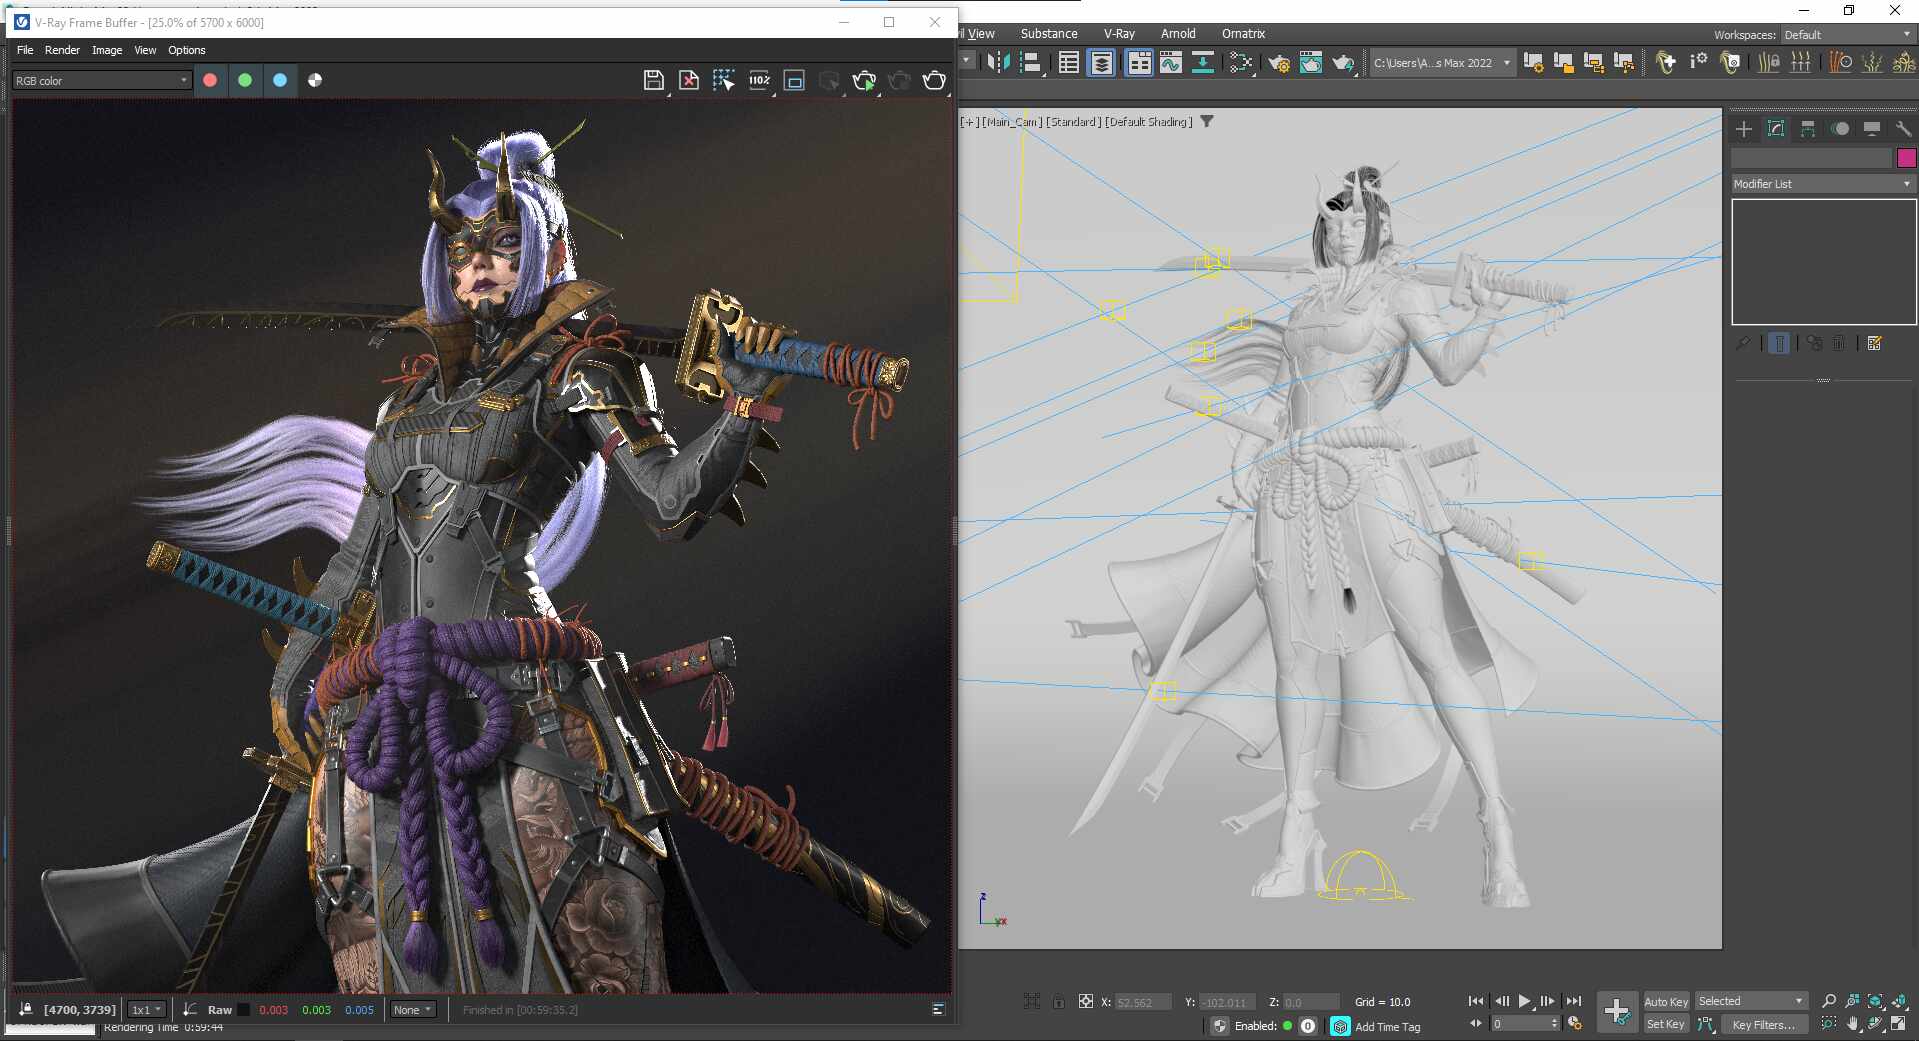
Task: Open the [Default Shading] viewport menu
Action: tap(1148, 122)
